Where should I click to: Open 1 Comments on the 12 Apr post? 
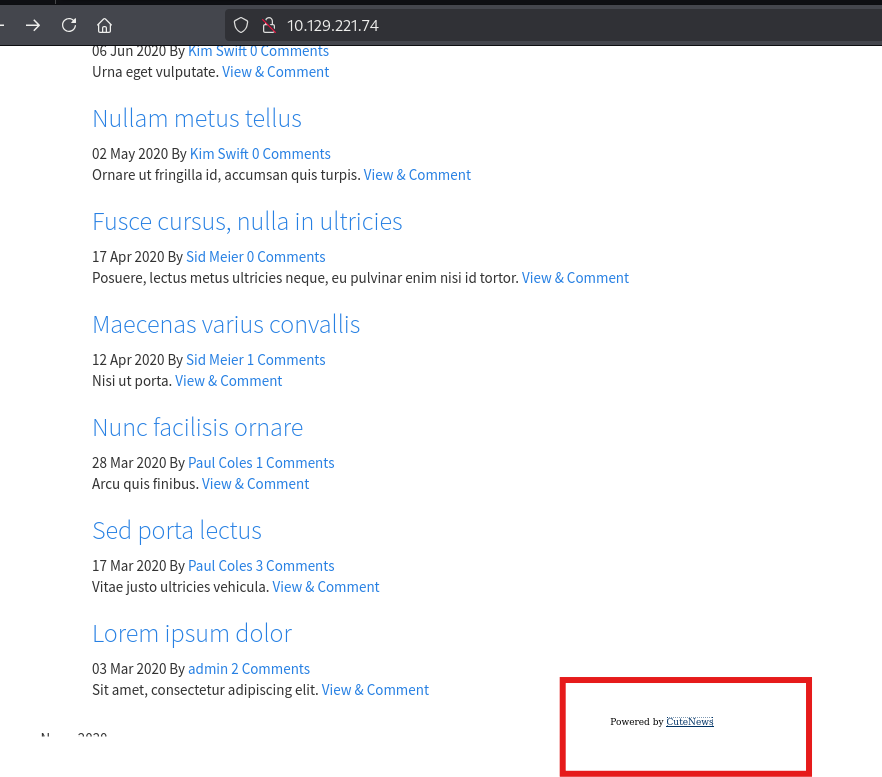pyautogui.click(x=286, y=360)
